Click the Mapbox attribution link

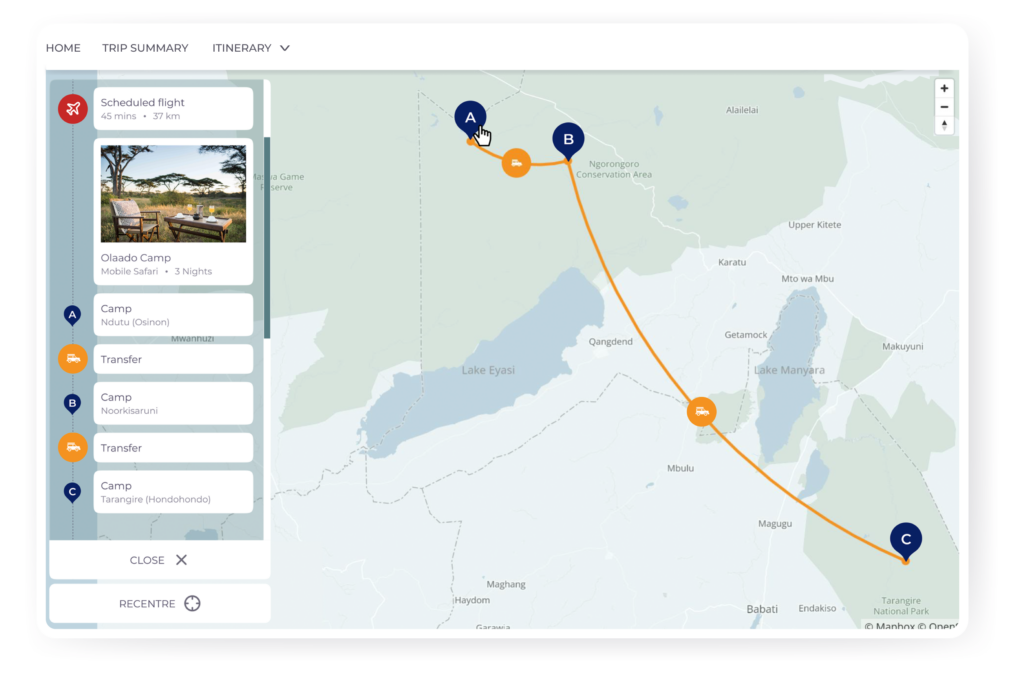(889, 625)
